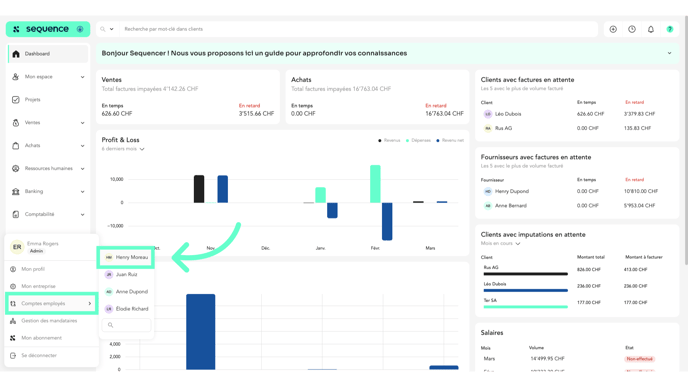The height and width of the screenshot is (387, 688).
Task: Click the Se déconnecter logout icon
Action: (x=13, y=355)
